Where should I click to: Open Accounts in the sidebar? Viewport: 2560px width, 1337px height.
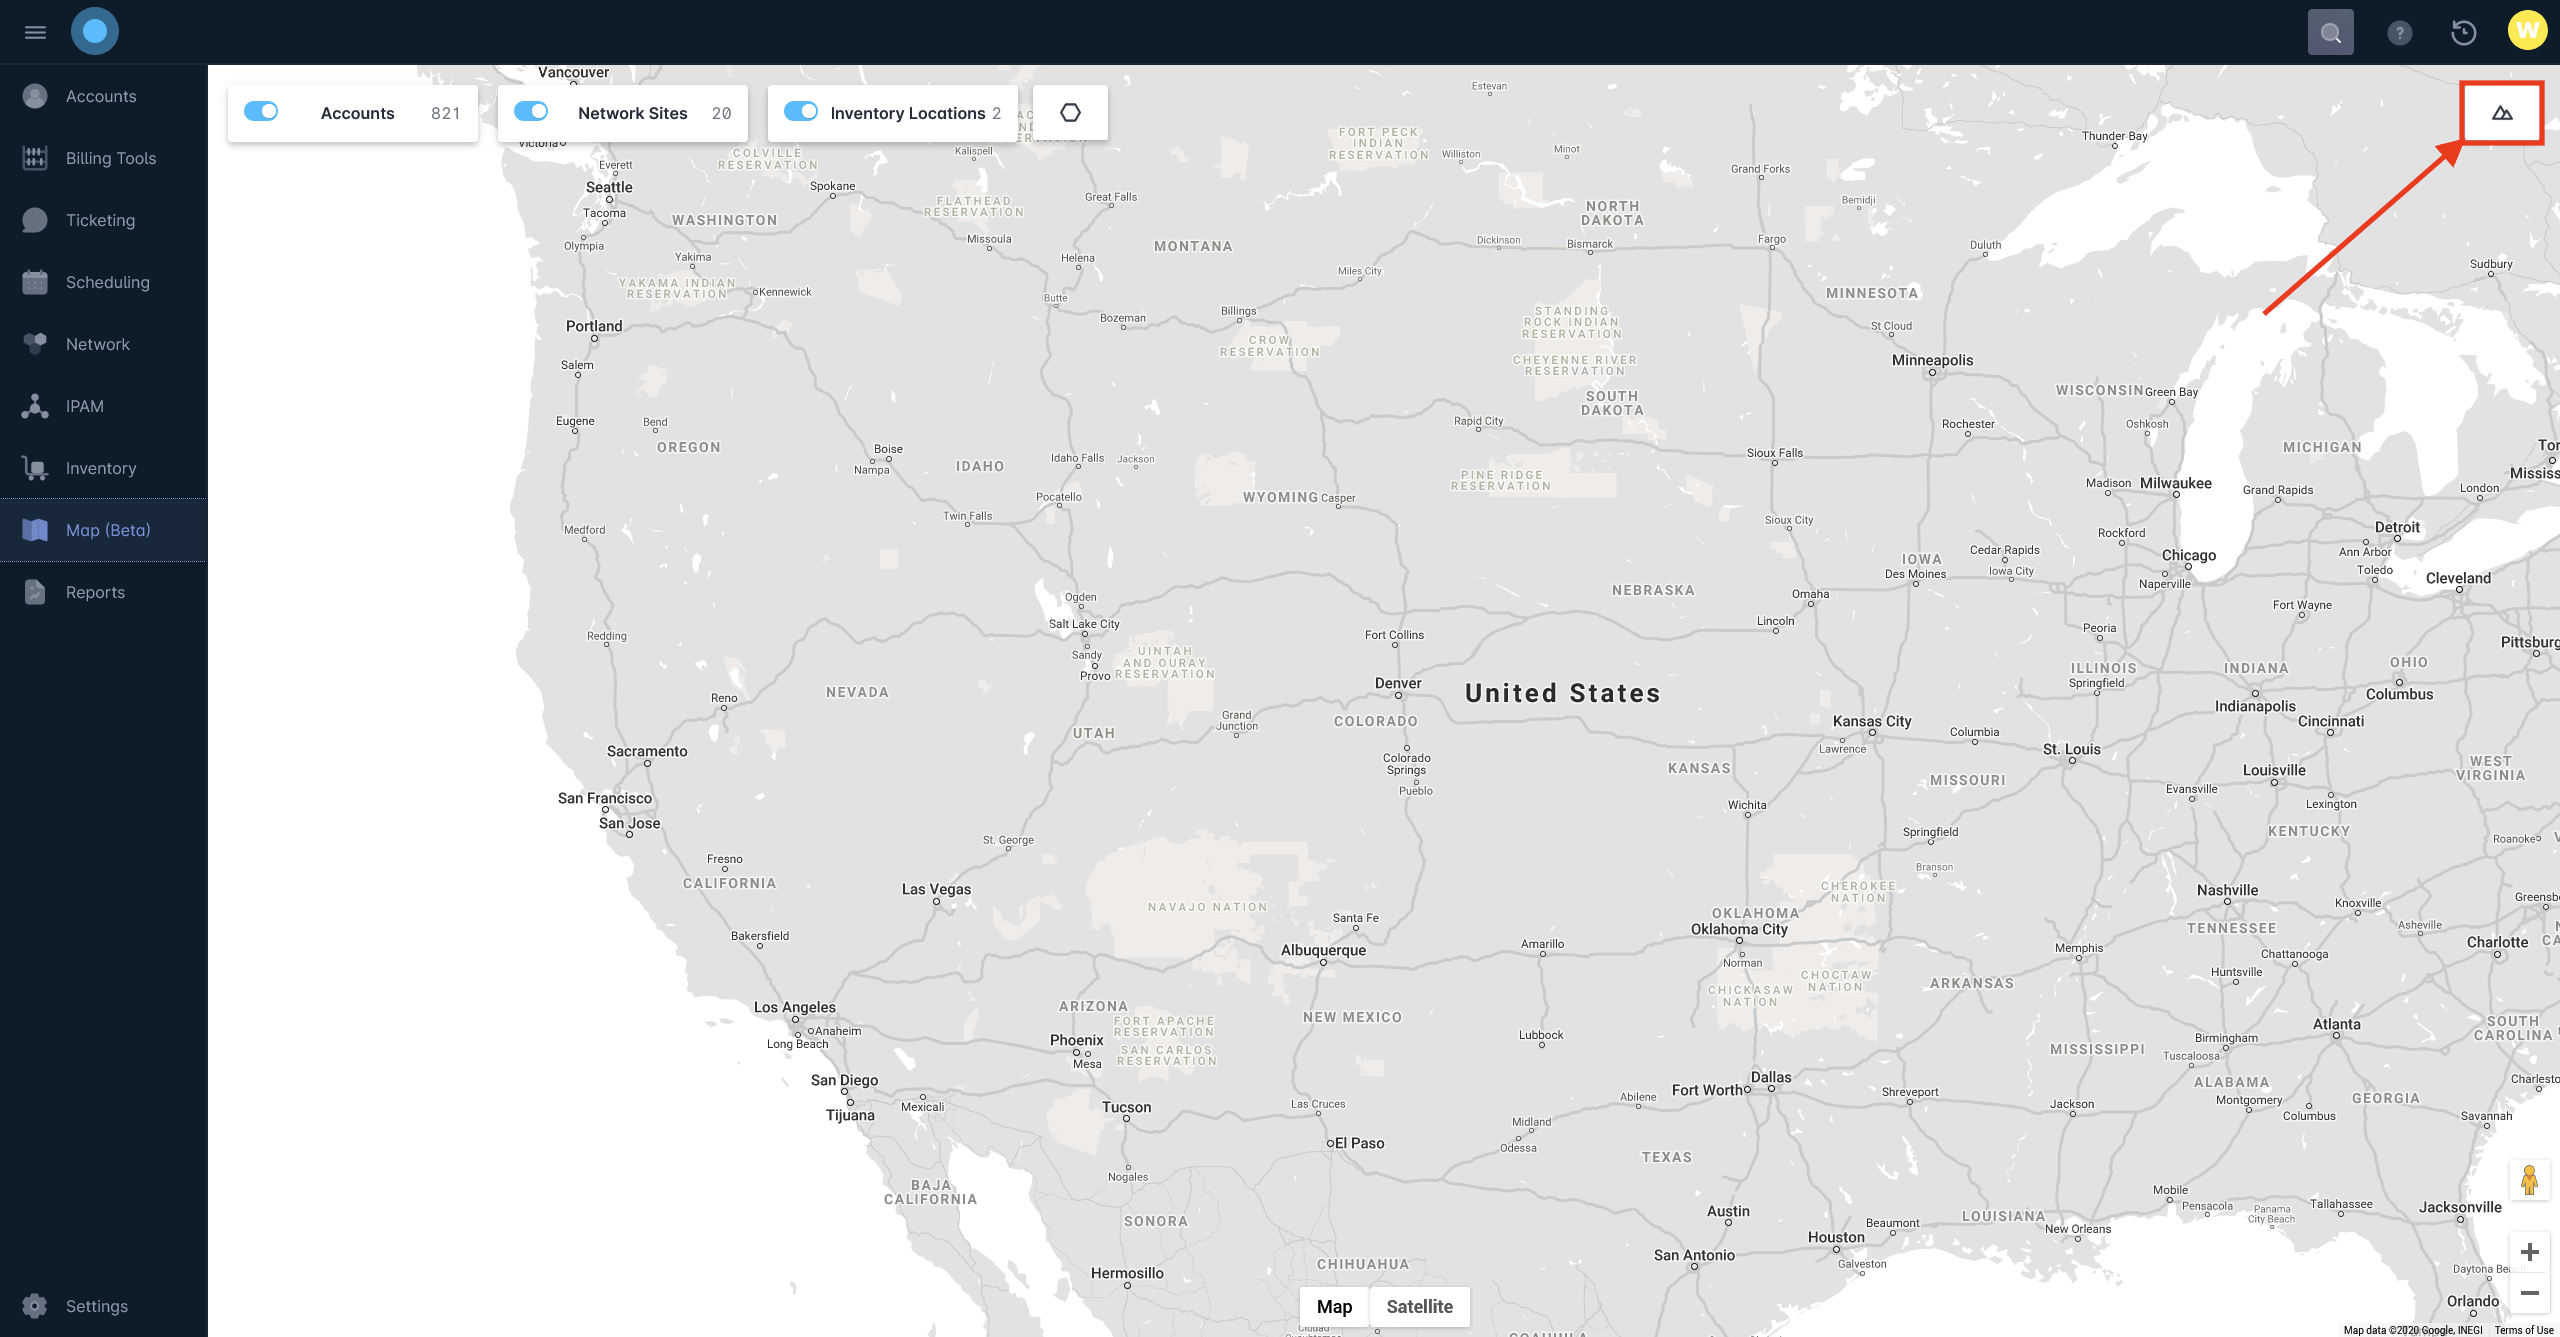tap(104, 96)
